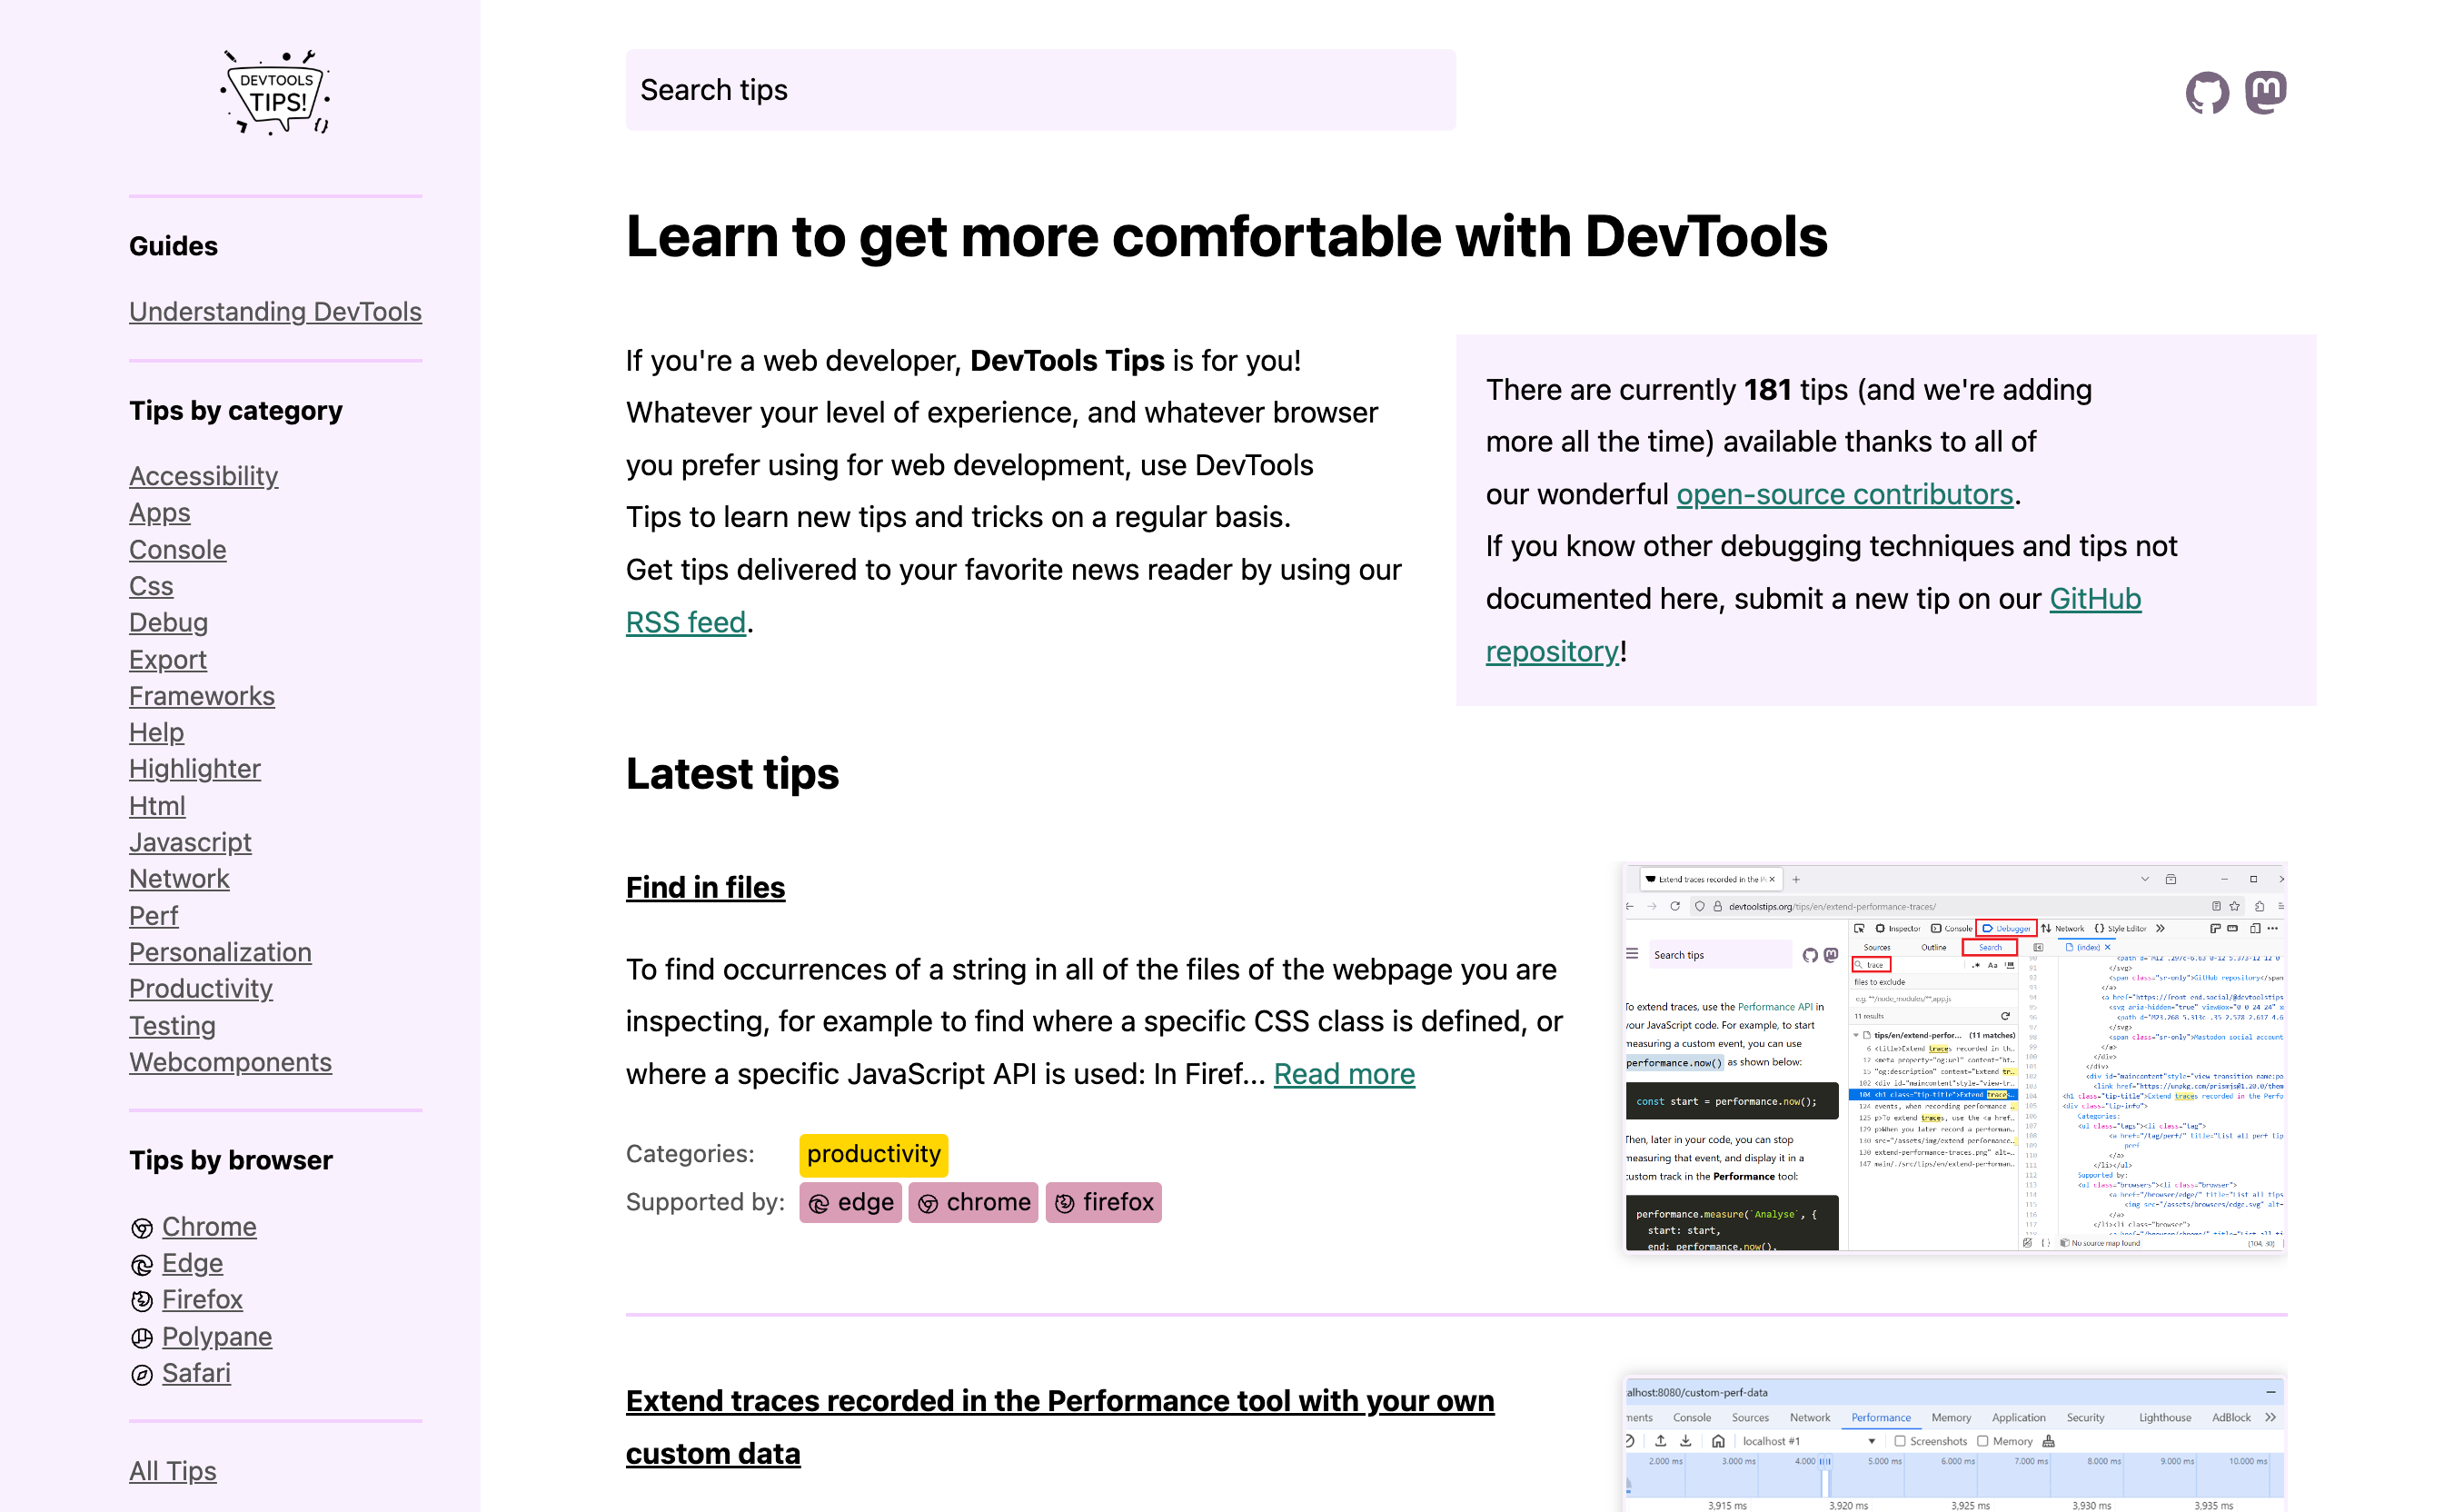
Task: Focus the Search tips field
Action: point(1040,90)
